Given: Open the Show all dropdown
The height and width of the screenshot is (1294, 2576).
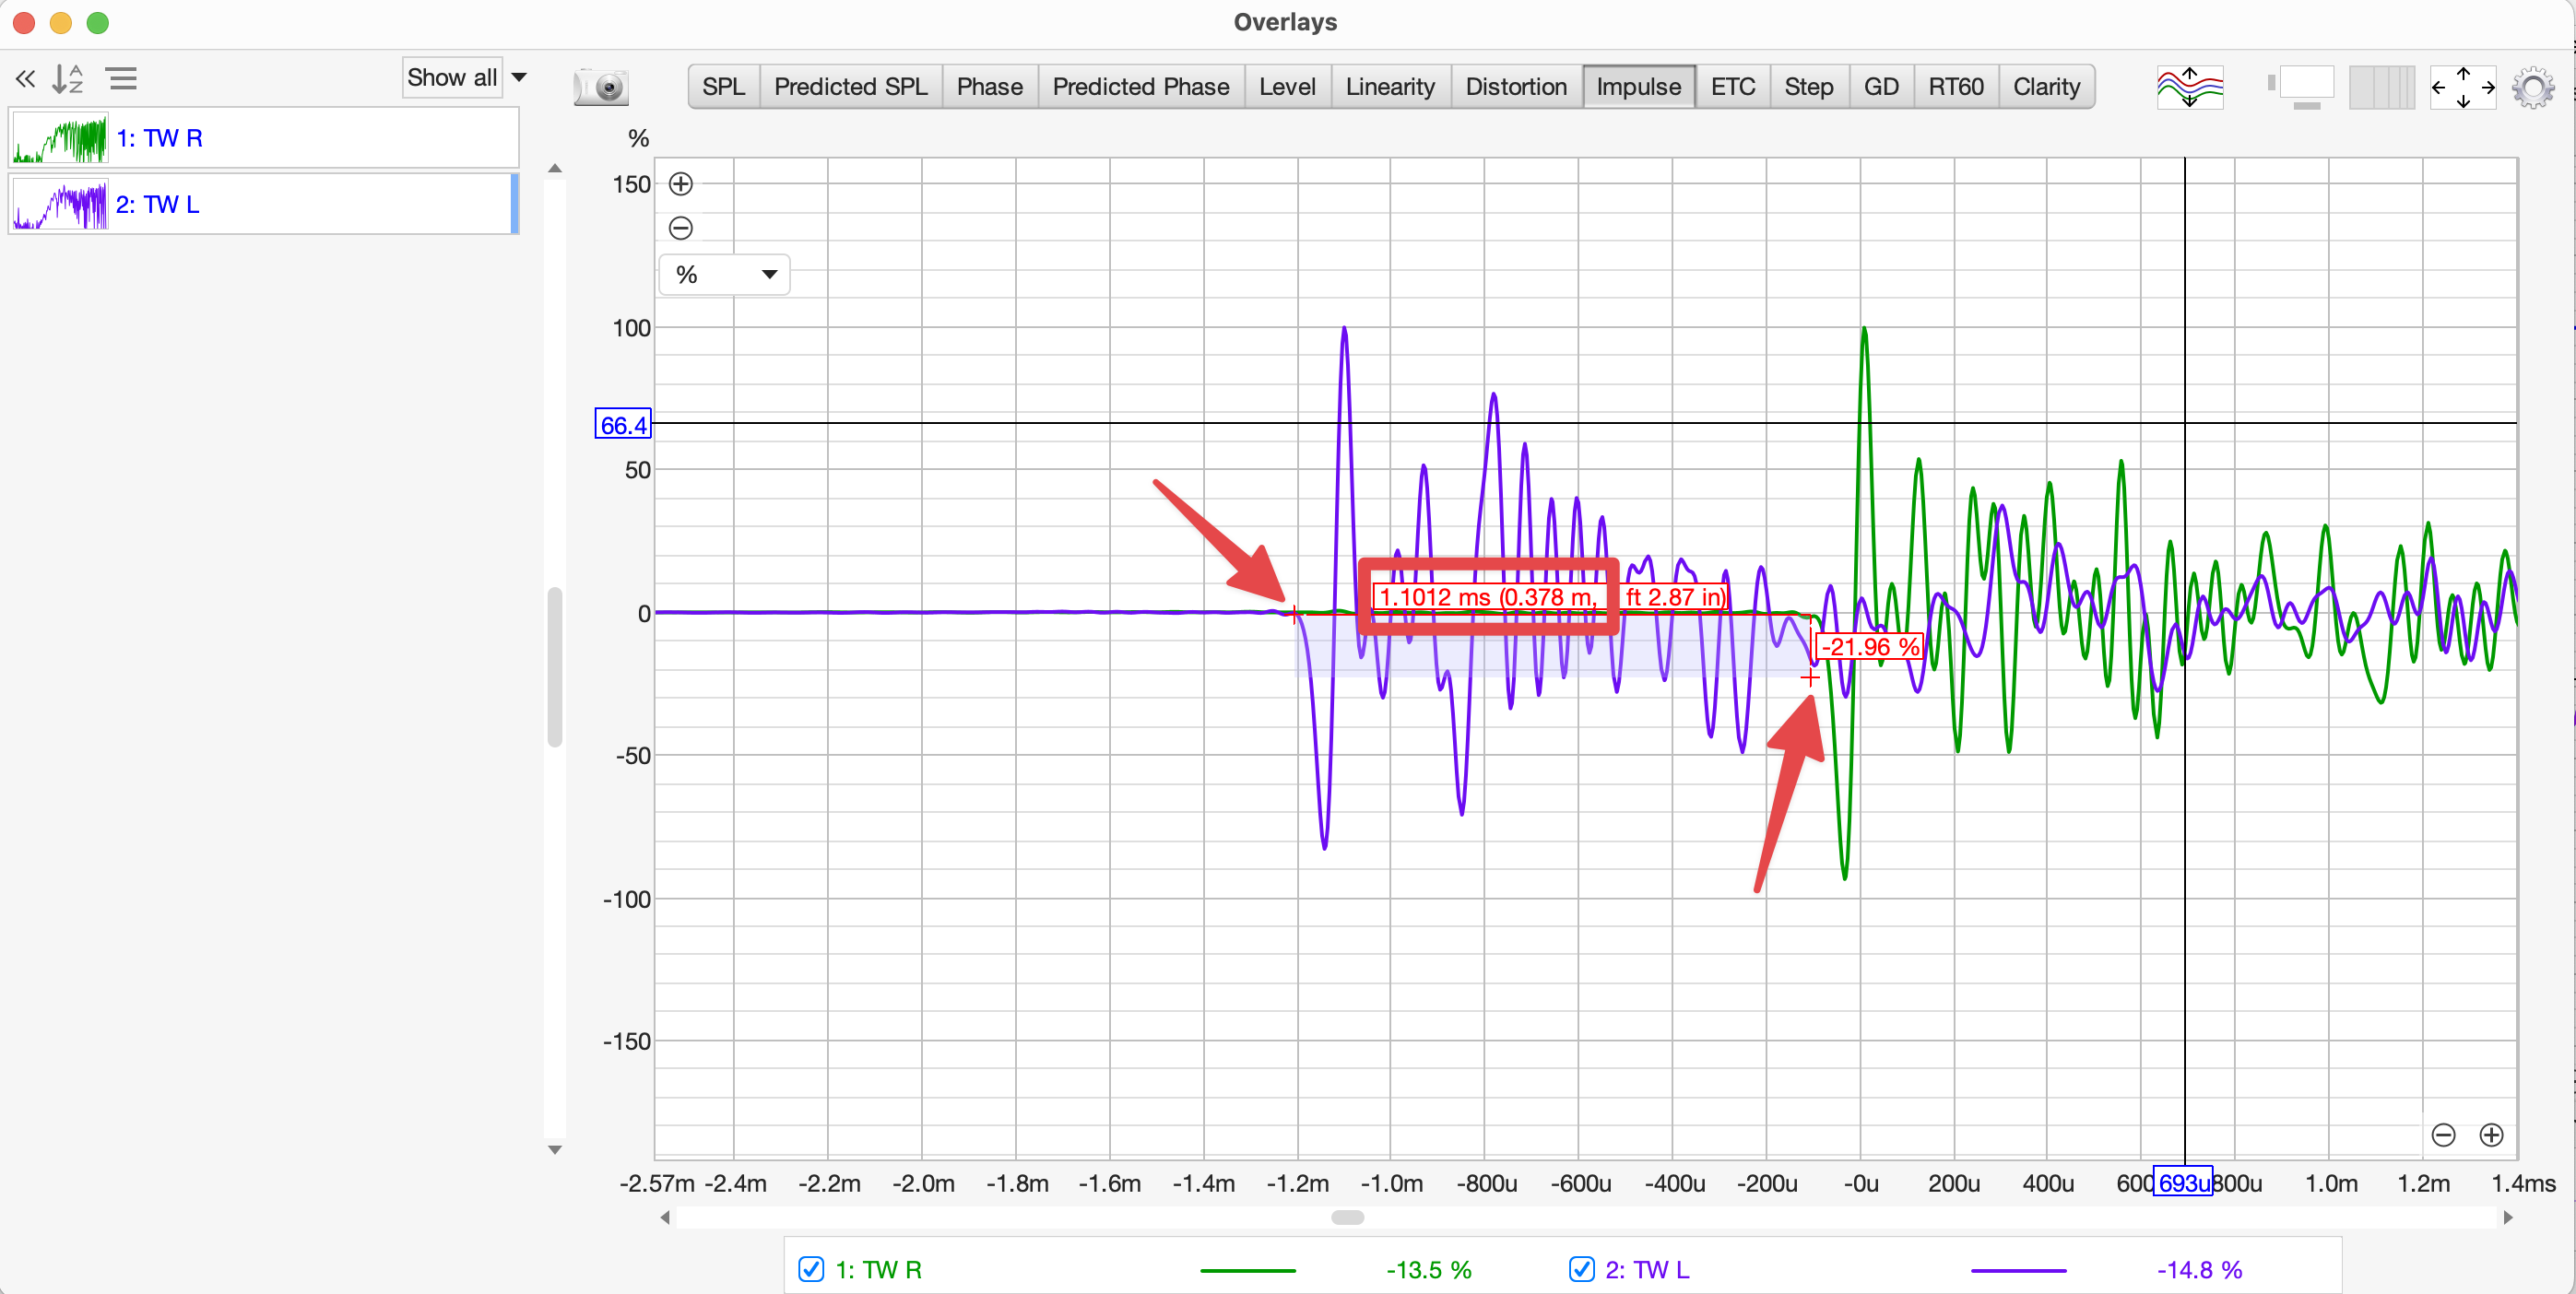Looking at the screenshot, I should (466, 78).
